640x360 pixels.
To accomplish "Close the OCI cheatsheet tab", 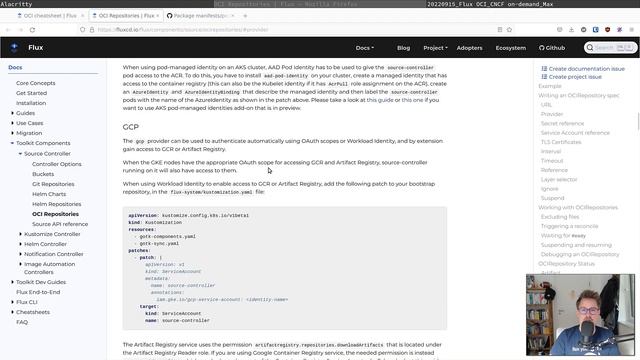I will 82,16.
